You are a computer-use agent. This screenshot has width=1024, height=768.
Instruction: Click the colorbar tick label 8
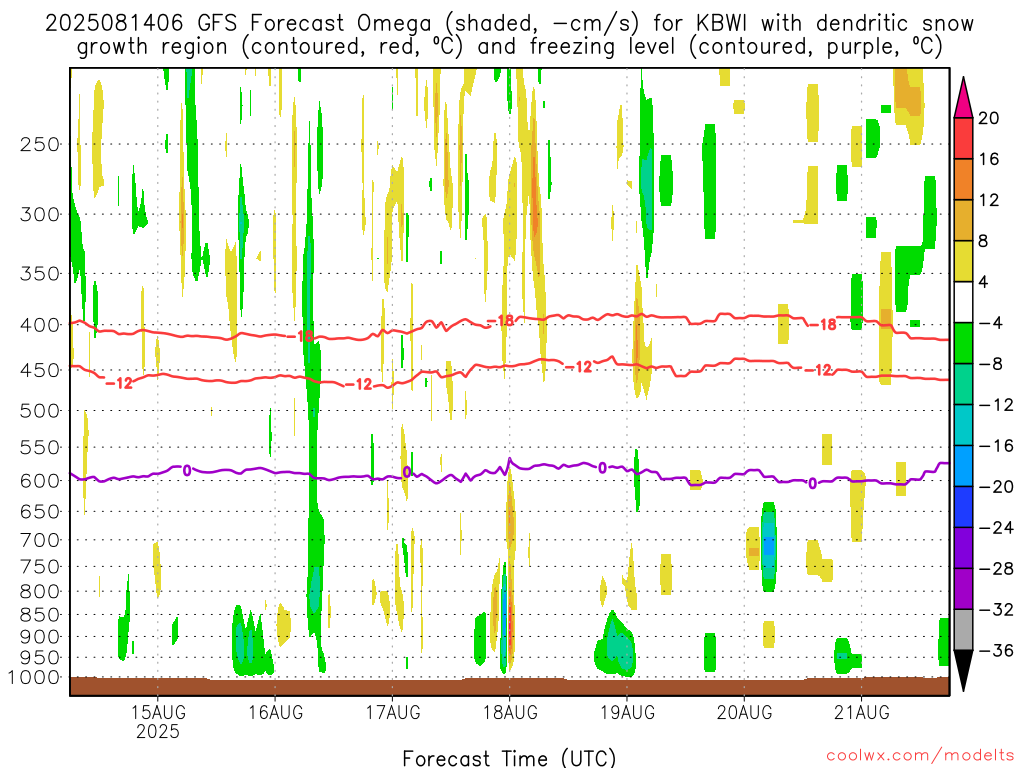pyautogui.click(x=984, y=241)
